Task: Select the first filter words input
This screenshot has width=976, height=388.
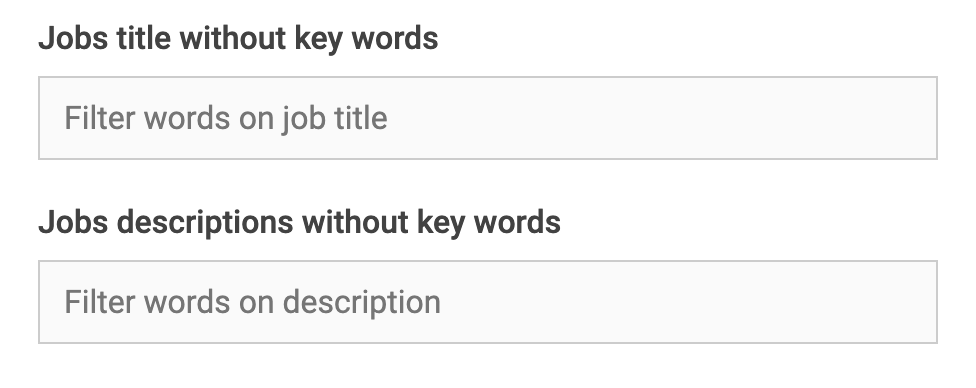Action: pos(487,118)
